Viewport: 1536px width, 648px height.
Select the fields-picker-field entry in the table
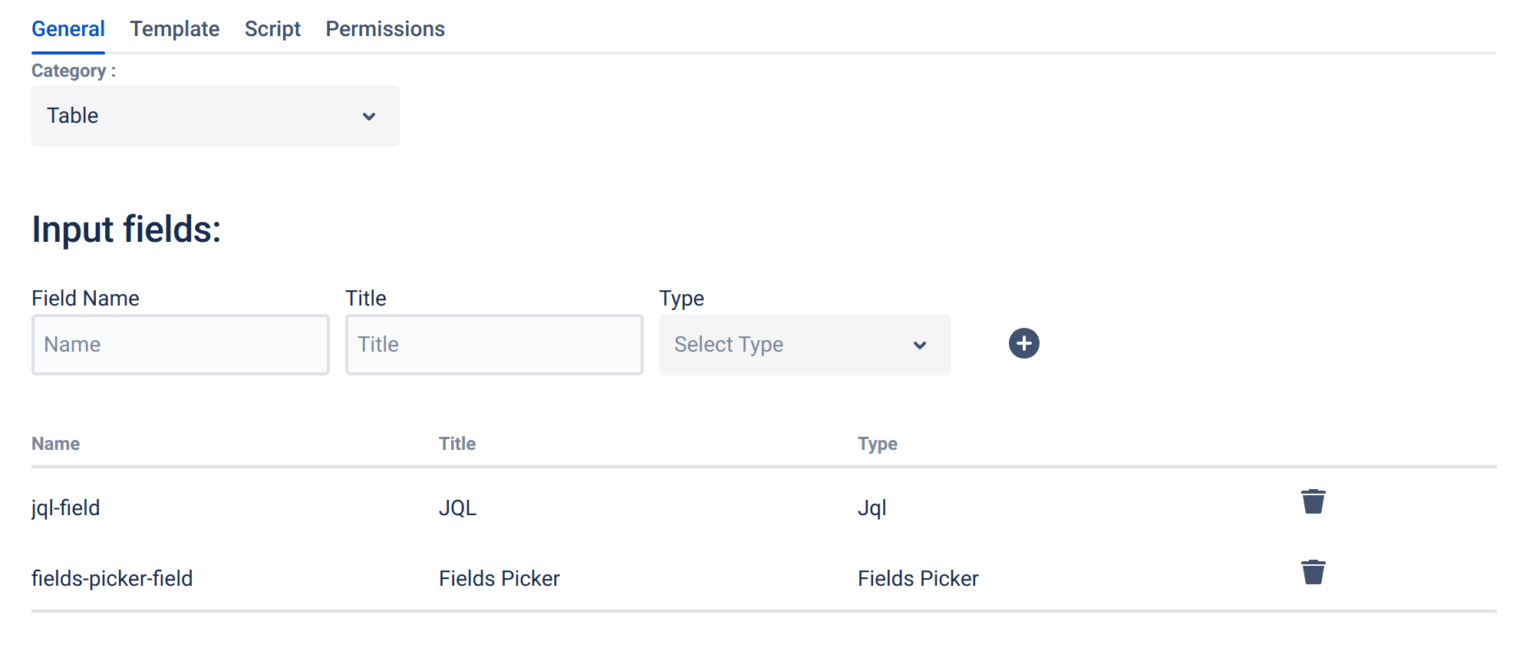pyautogui.click(x=112, y=578)
